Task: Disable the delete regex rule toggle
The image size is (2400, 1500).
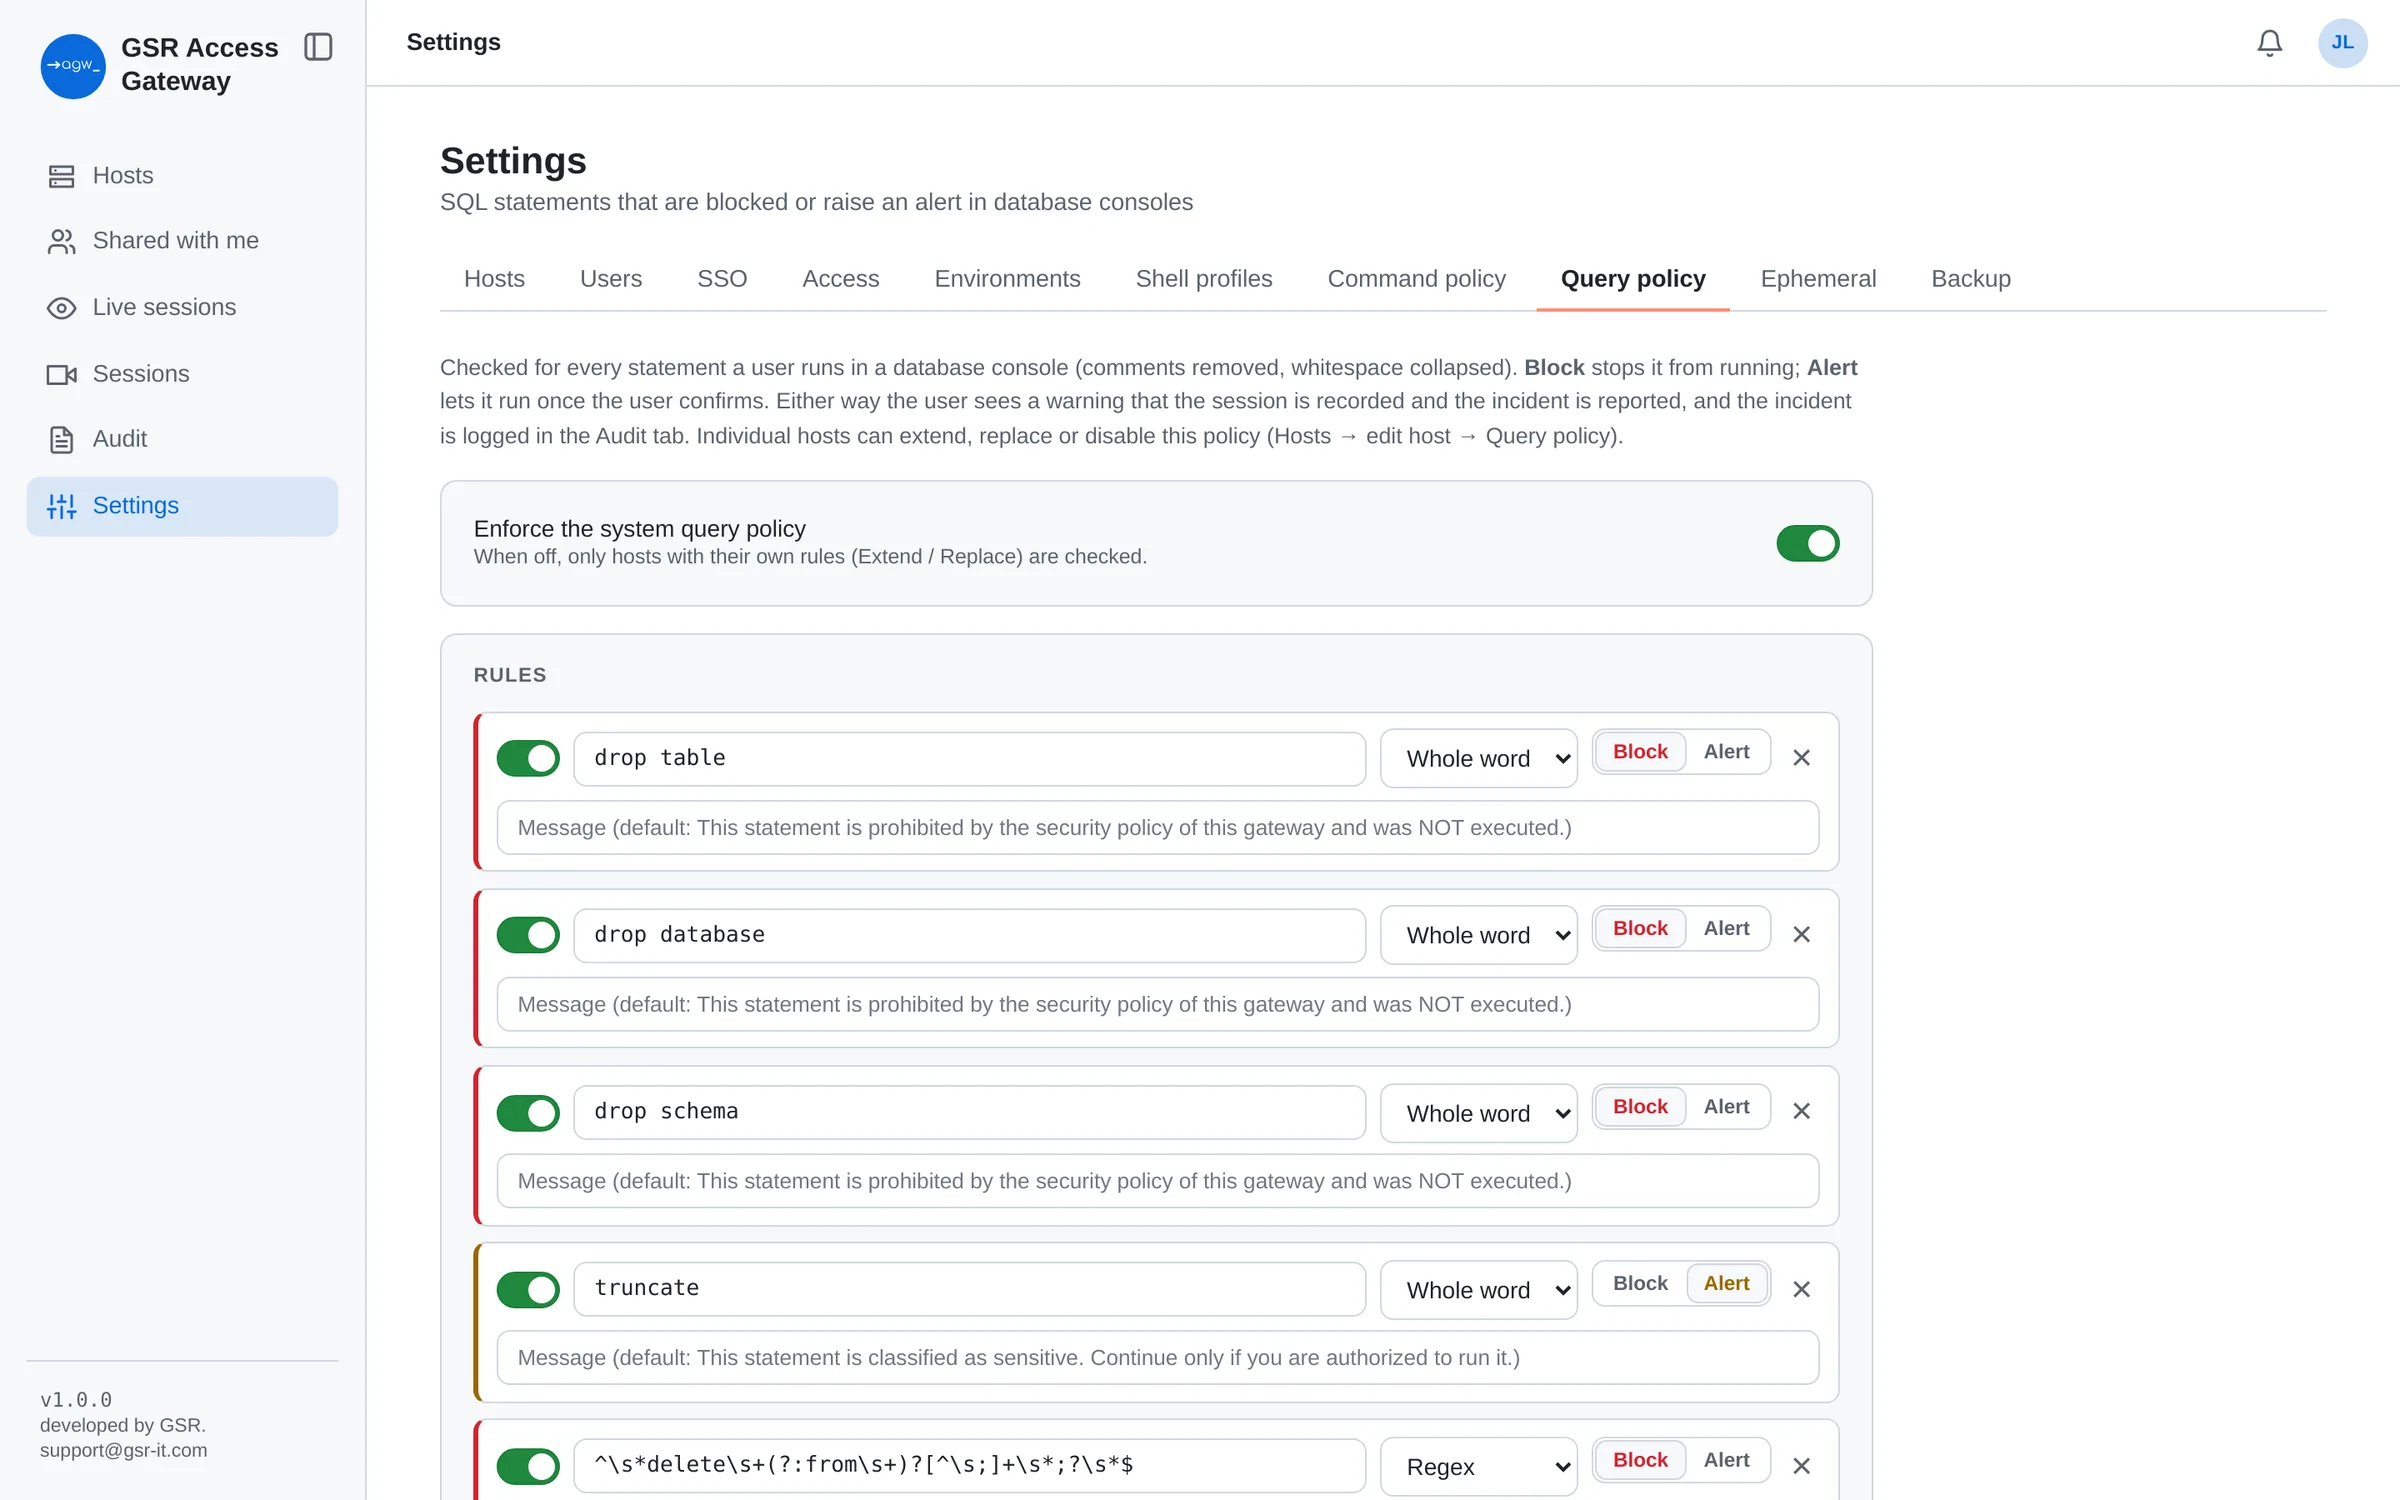Action: (x=528, y=1467)
